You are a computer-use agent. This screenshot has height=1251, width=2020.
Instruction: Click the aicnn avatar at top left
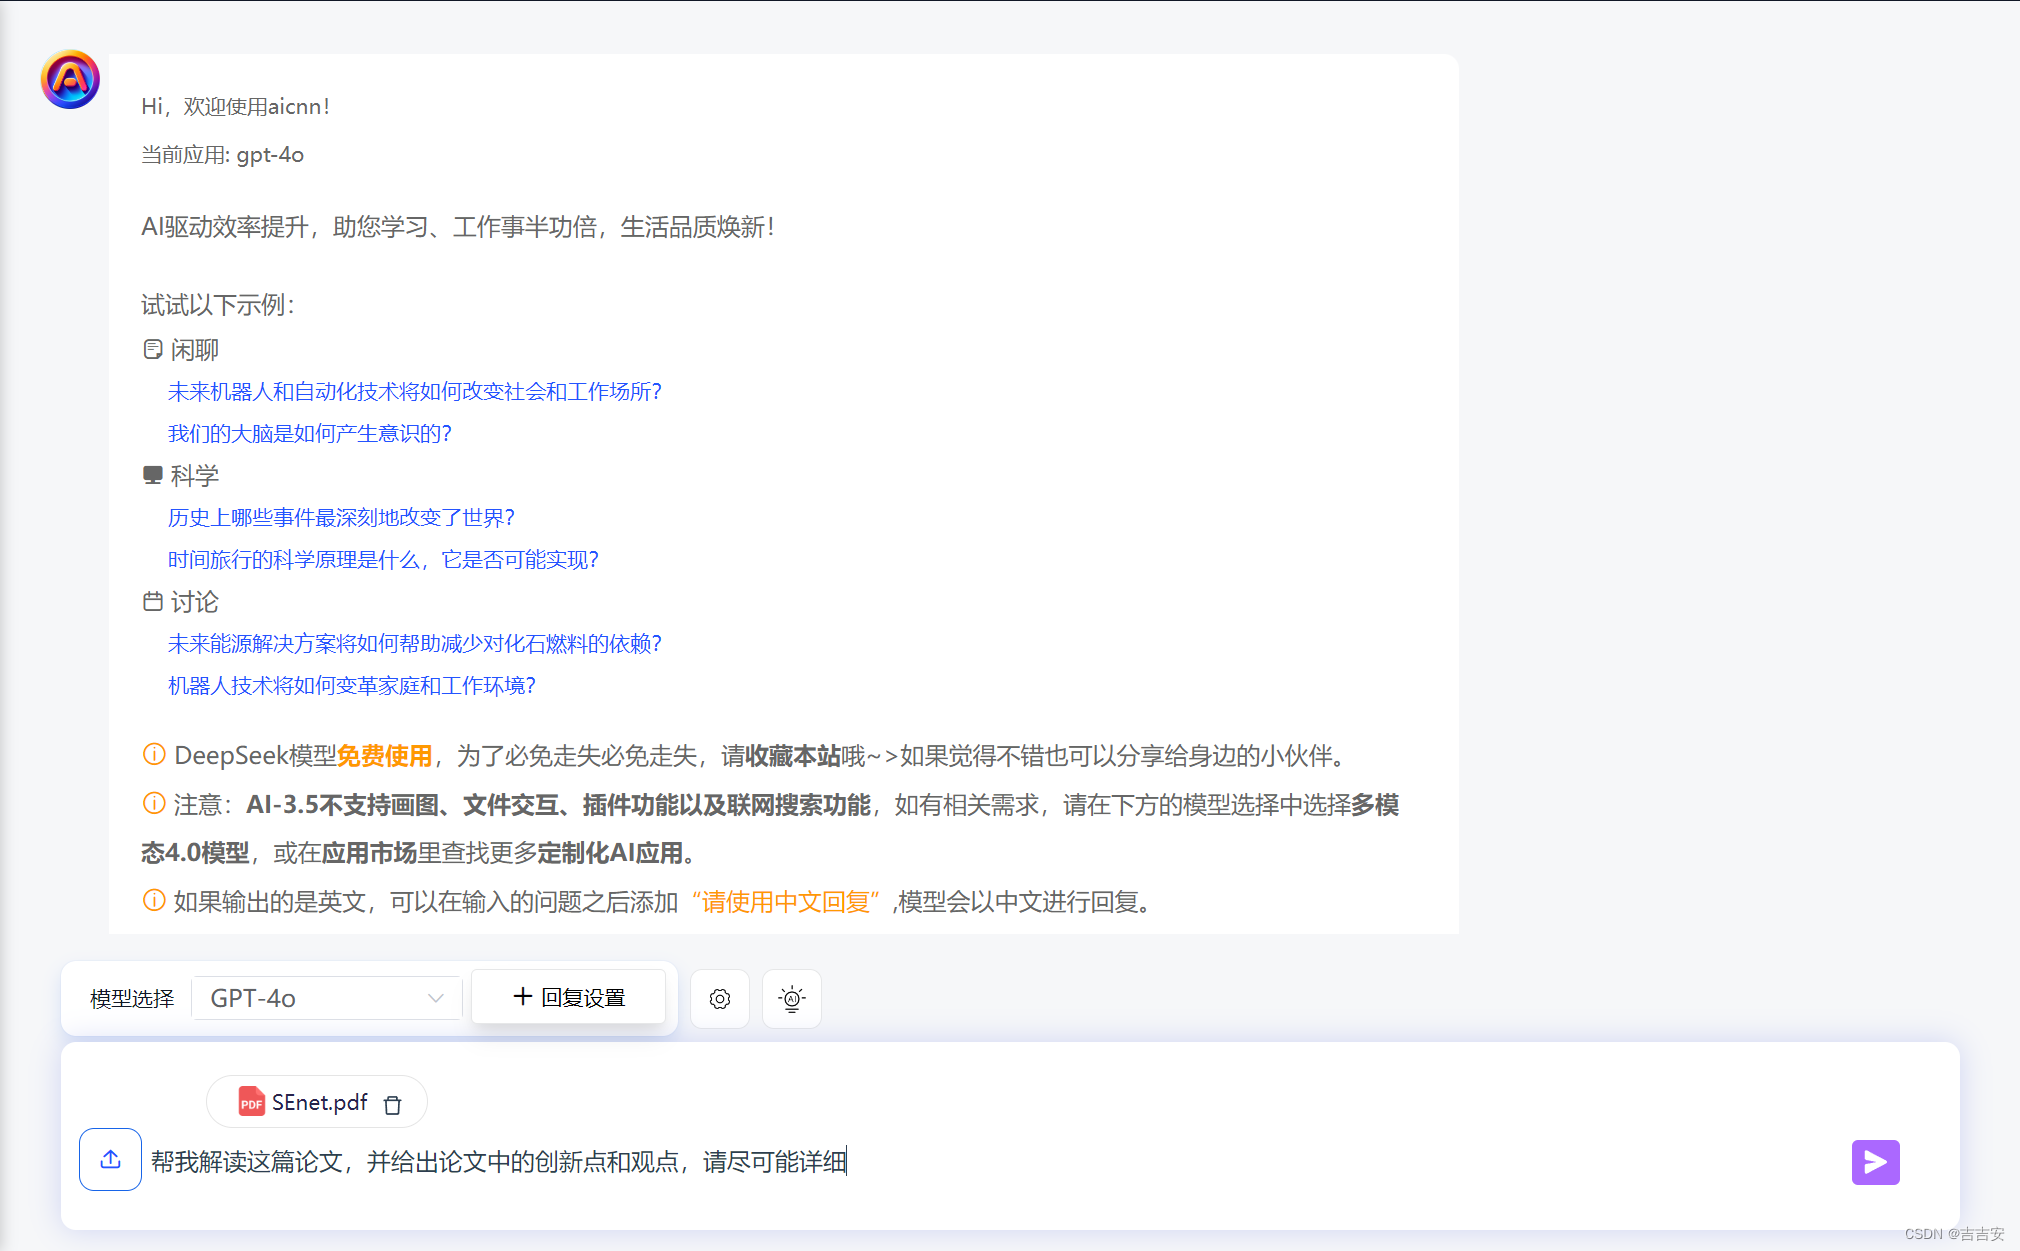[68, 79]
